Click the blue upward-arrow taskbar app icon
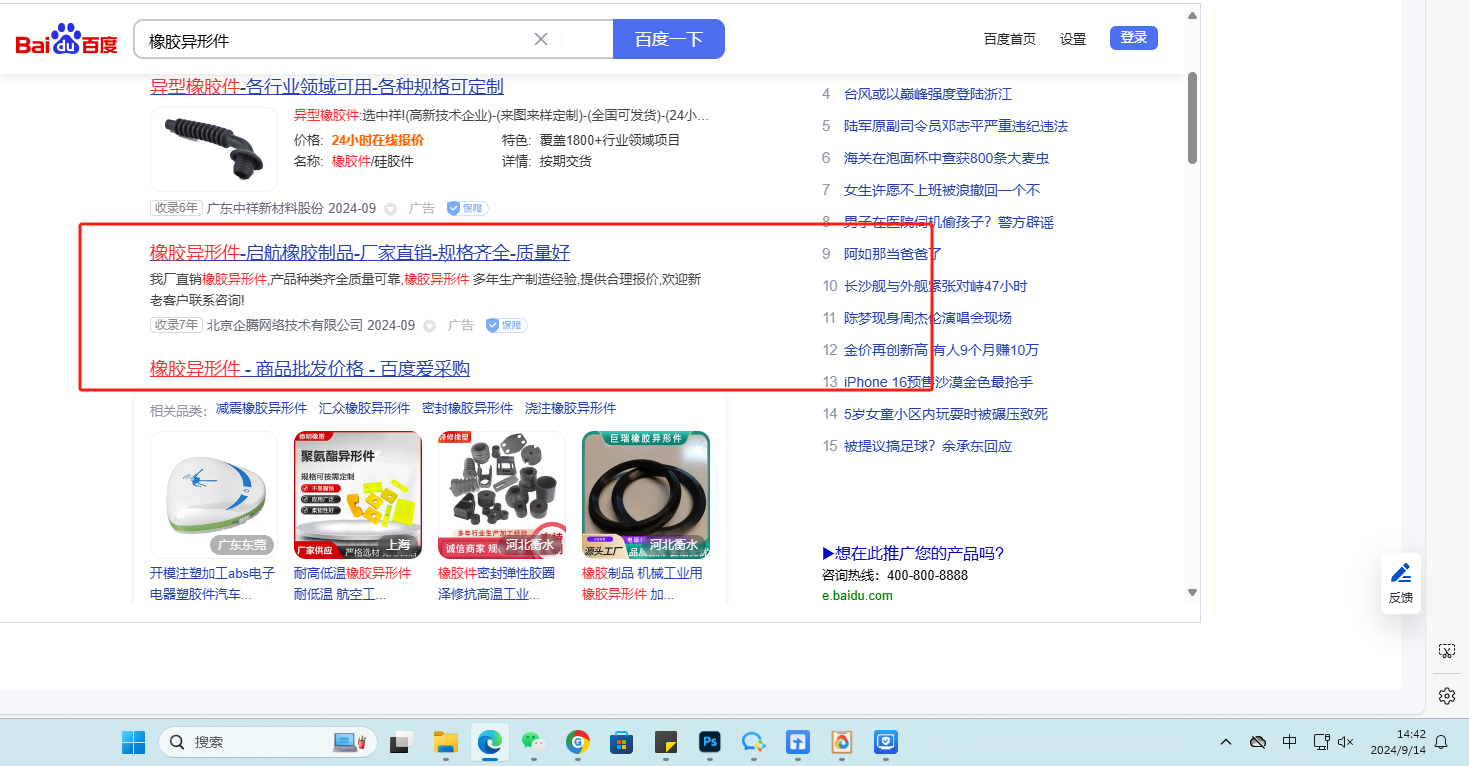Screen dimensions: 1469x766 tap(798, 742)
